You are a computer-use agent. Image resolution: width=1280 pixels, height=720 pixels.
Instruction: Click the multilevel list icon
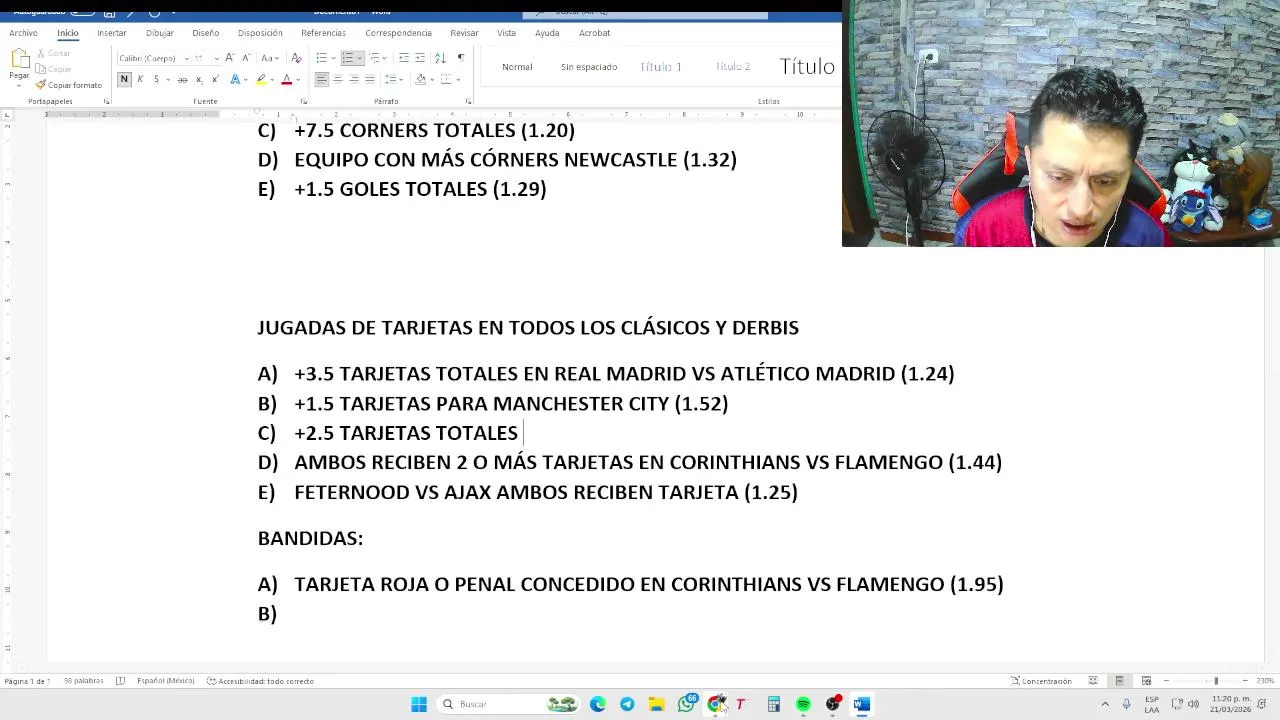coord(374,58)
